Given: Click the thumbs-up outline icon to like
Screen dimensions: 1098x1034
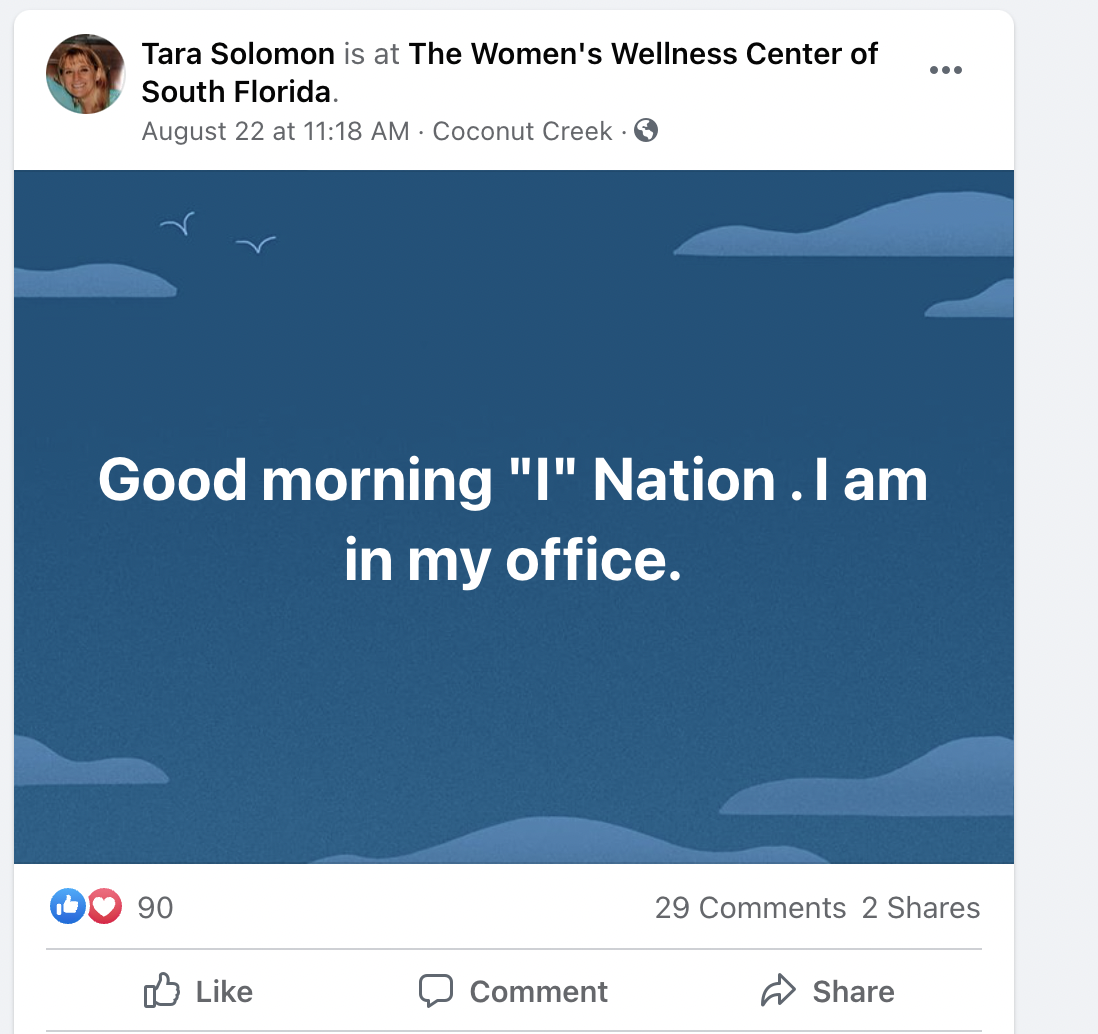Looking at the screenshot, I should pyautogui.click(x=162, y=991).
